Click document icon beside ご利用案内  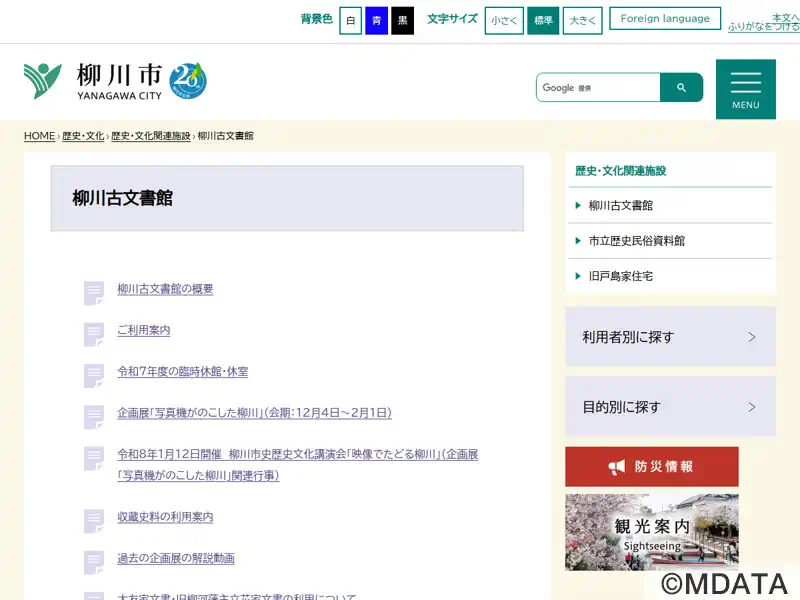click(x=94, y=333)
